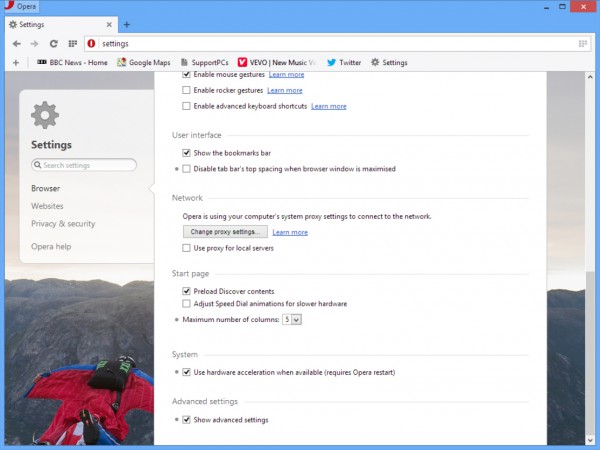Disable Preload Discover contents

tap(187, 291)
